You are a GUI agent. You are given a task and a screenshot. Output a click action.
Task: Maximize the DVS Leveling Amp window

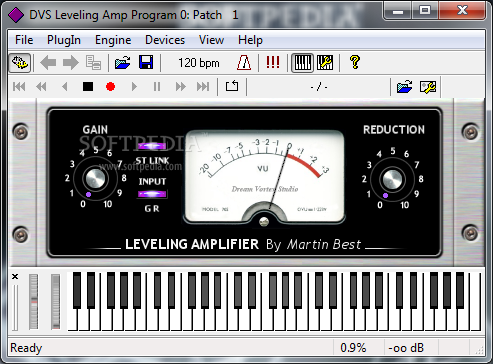click(x=425, y=11)
